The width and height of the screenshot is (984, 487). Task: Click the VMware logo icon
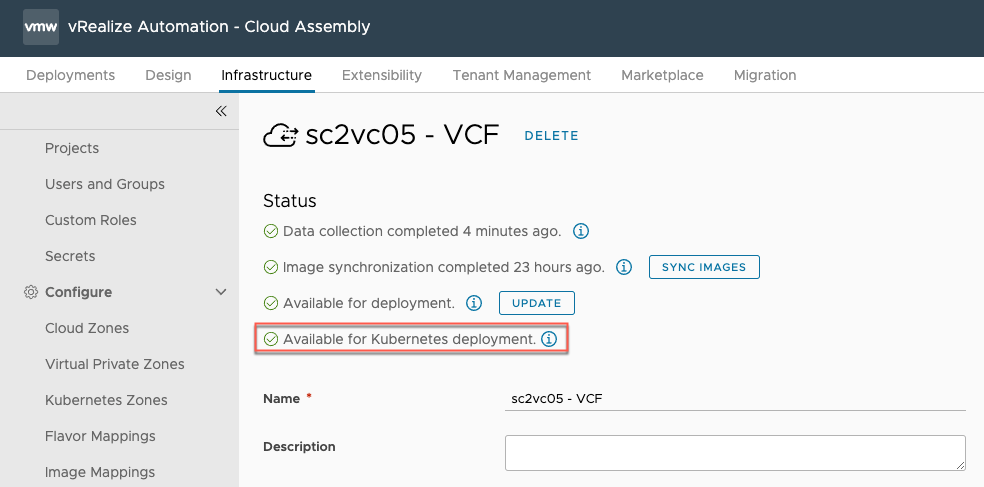pyautogui.click(x=41, y=28)
